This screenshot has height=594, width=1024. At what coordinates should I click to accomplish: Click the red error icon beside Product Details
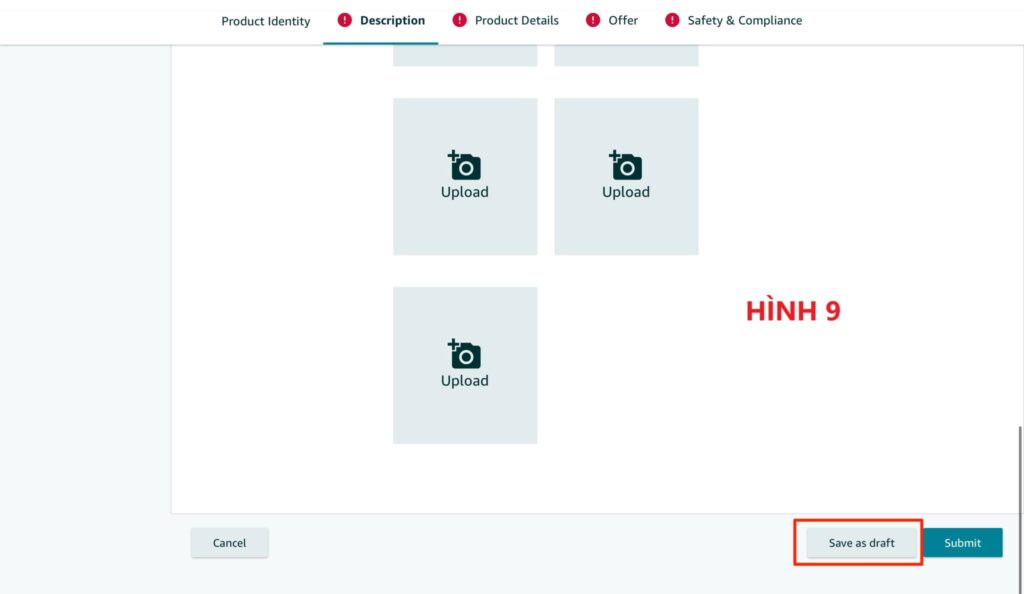460,20
